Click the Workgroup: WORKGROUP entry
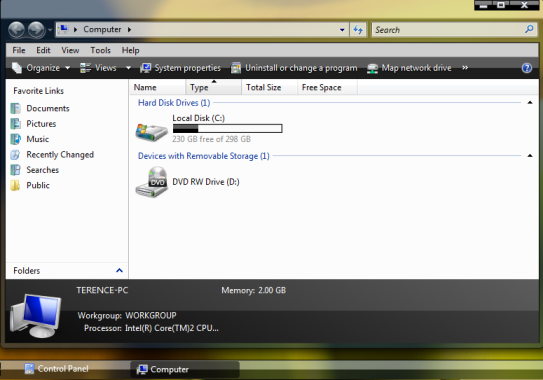The width and height of the screenshot is (543, 380). click(x=127, y=316)
